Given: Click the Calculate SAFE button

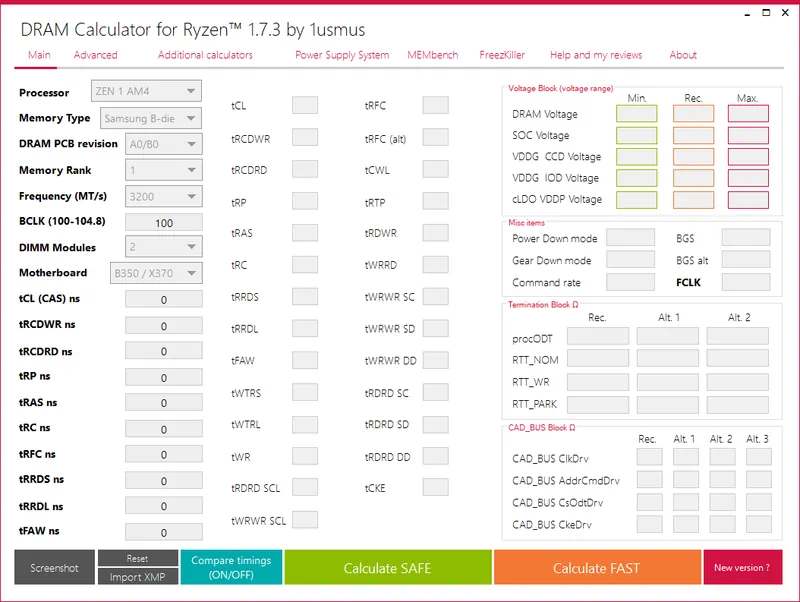Looking at the screenshot, I should tap(388, 567).
